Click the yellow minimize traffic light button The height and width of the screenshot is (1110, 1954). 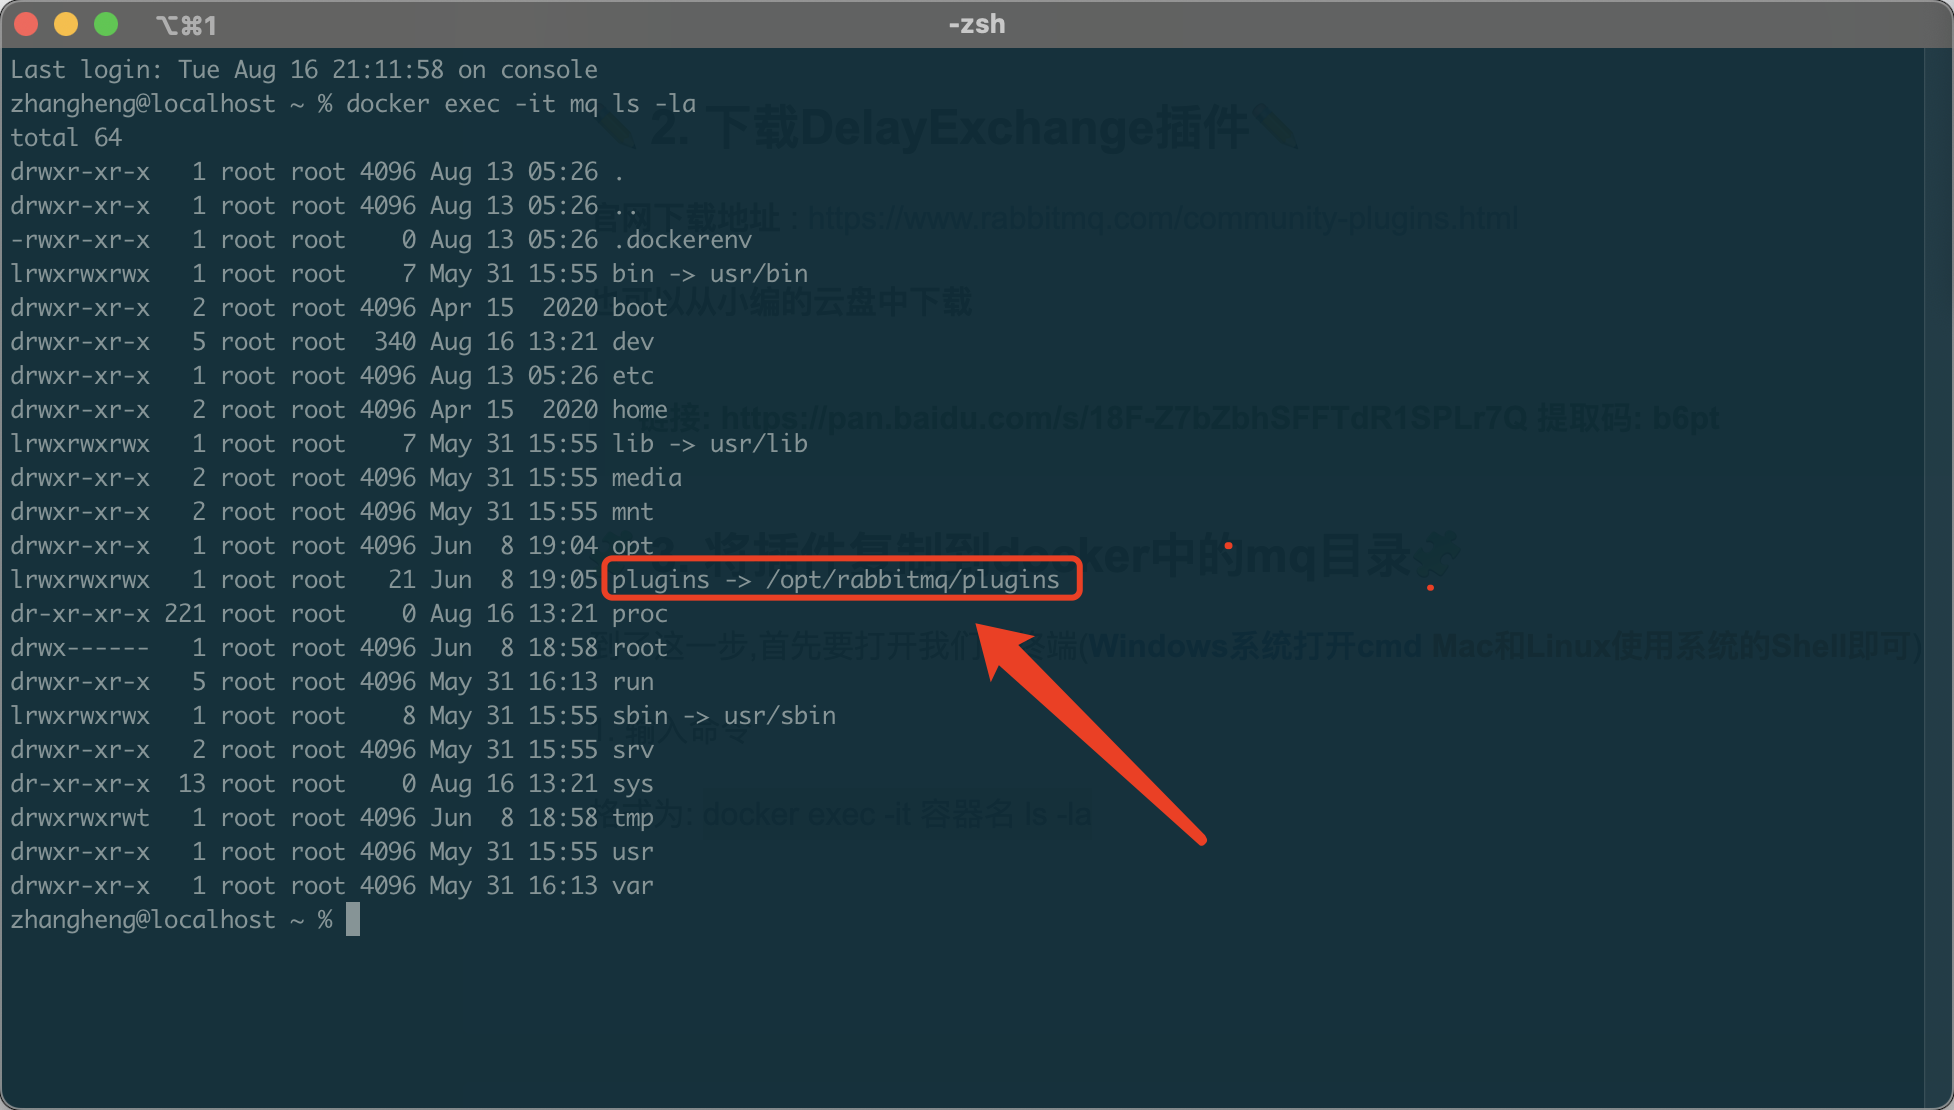pyautogui.click(x=66, y=22)
